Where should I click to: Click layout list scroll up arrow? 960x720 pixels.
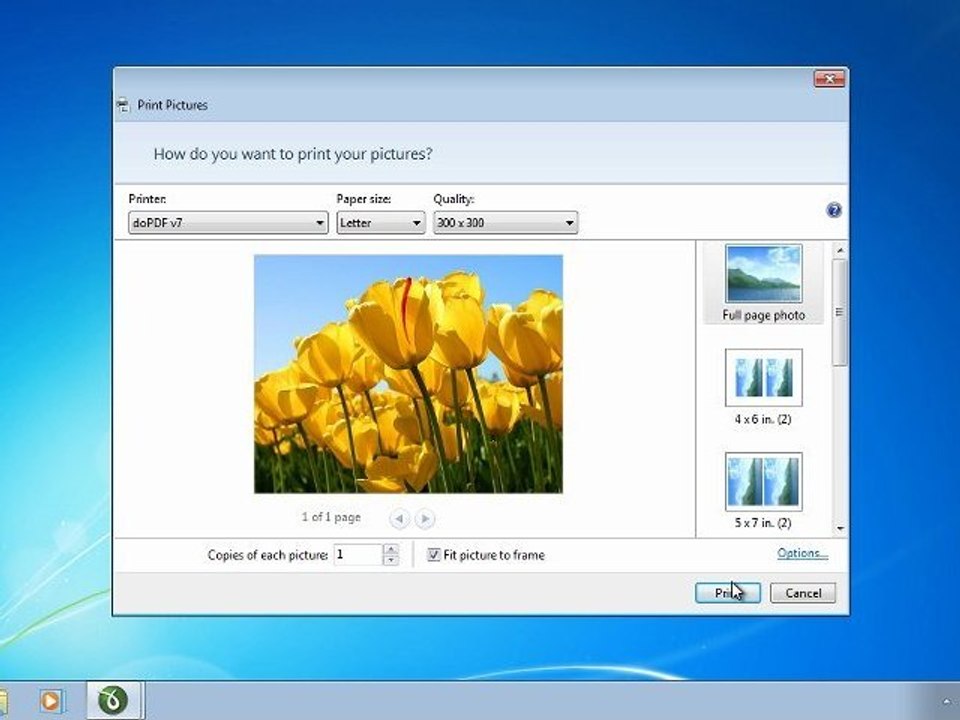tap(840, 250)
